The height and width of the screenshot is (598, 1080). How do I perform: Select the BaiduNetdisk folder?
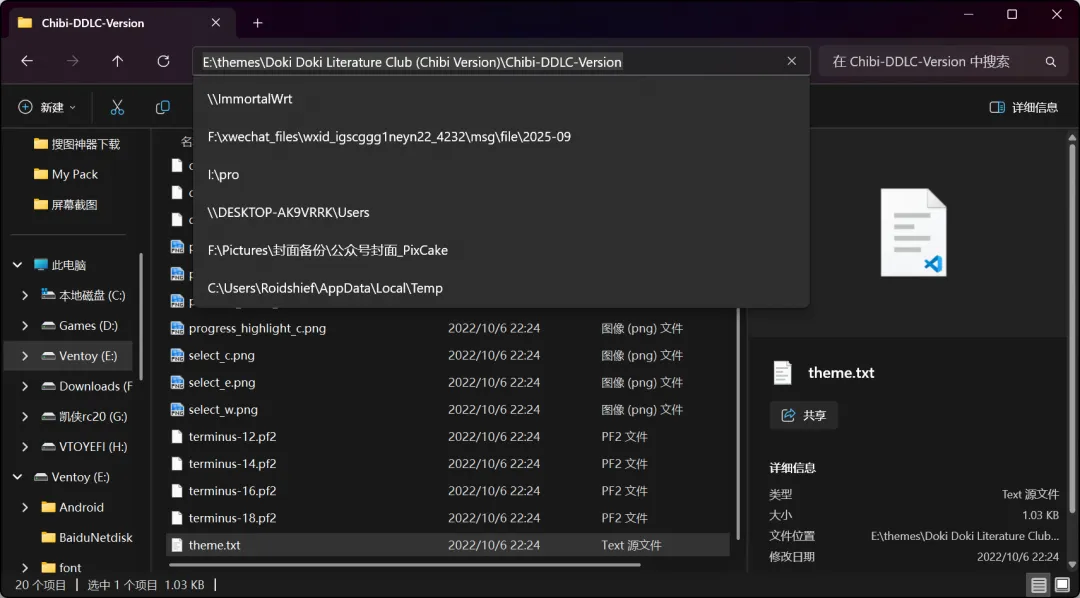pos(87,537)
